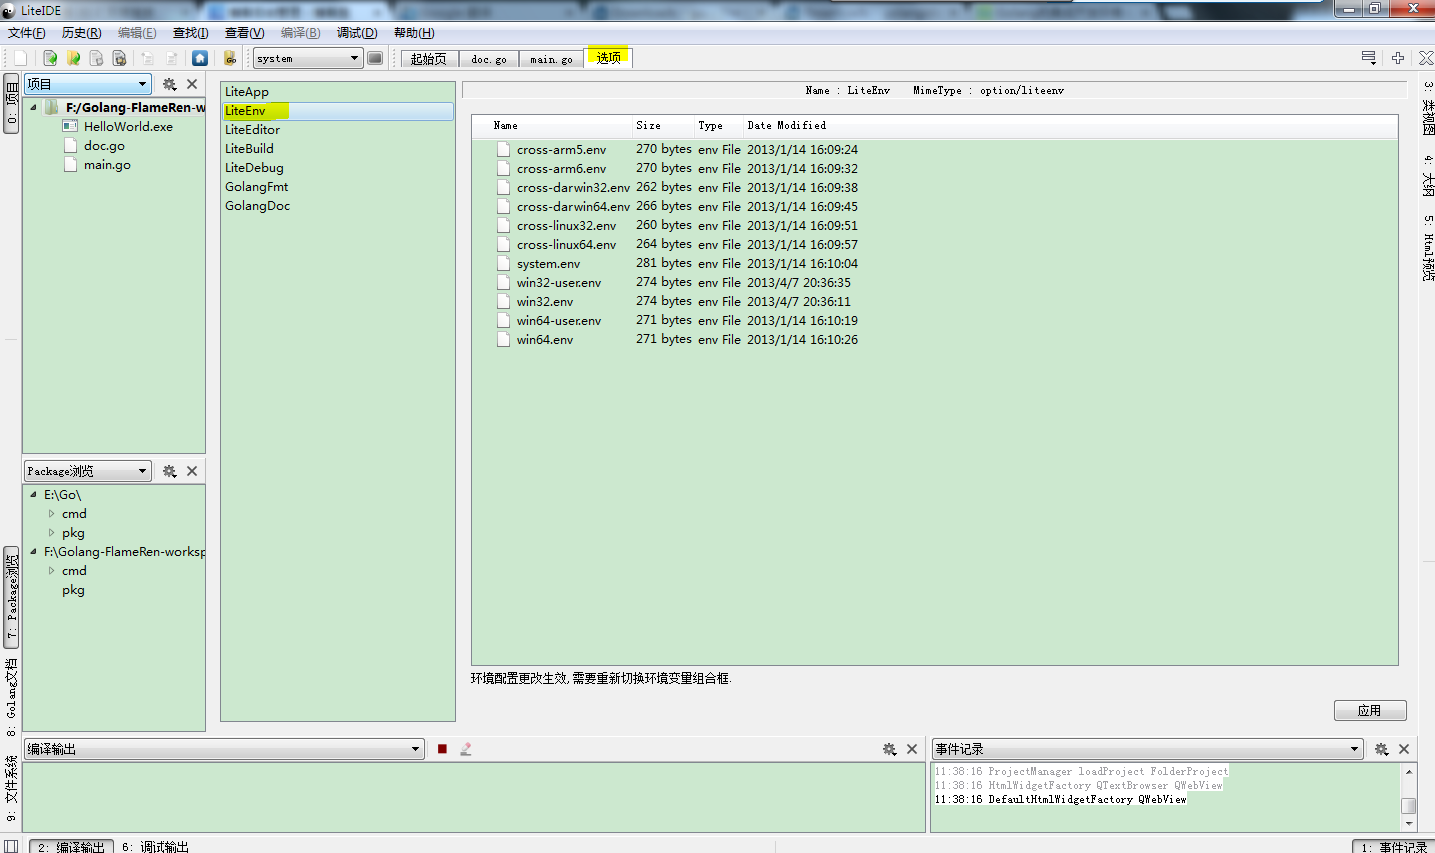Screen dimensions: 1435x853
Task: Expand the cmd node under E:\Go\
Action: pos(51,514)
